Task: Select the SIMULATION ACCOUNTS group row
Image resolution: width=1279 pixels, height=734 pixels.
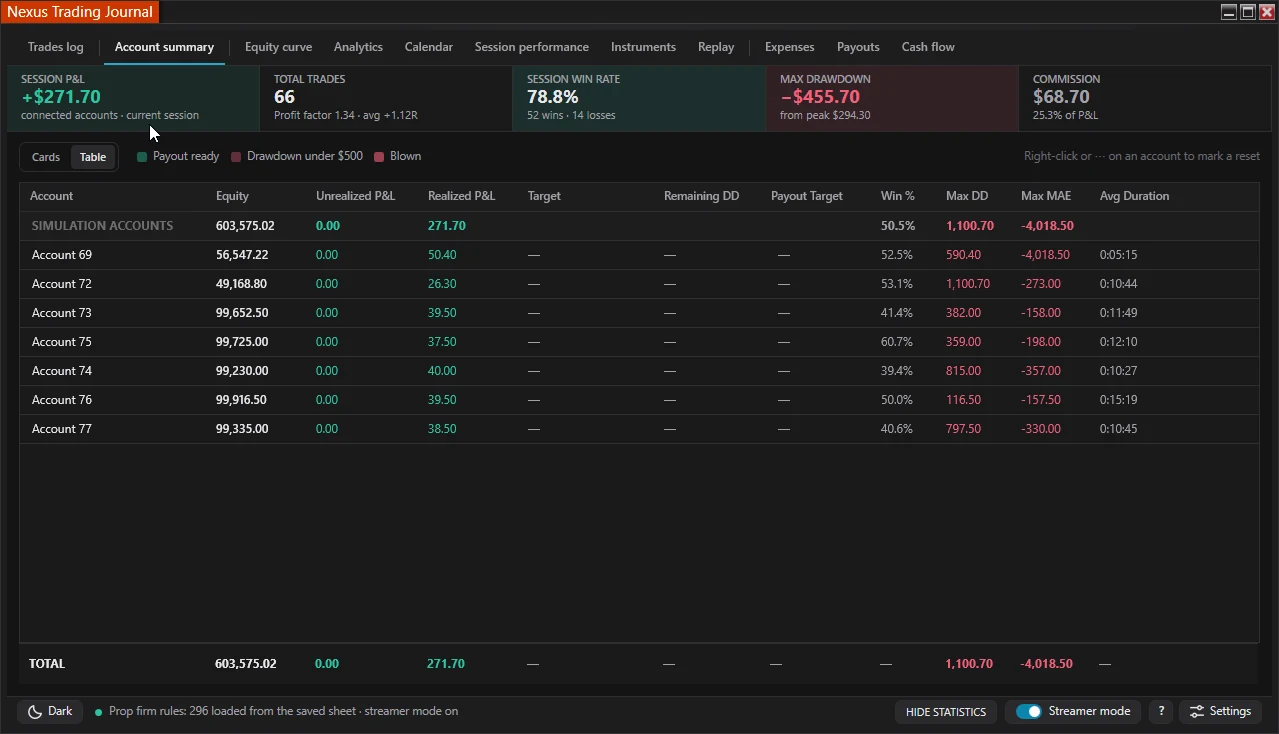Action: [639, 226]
